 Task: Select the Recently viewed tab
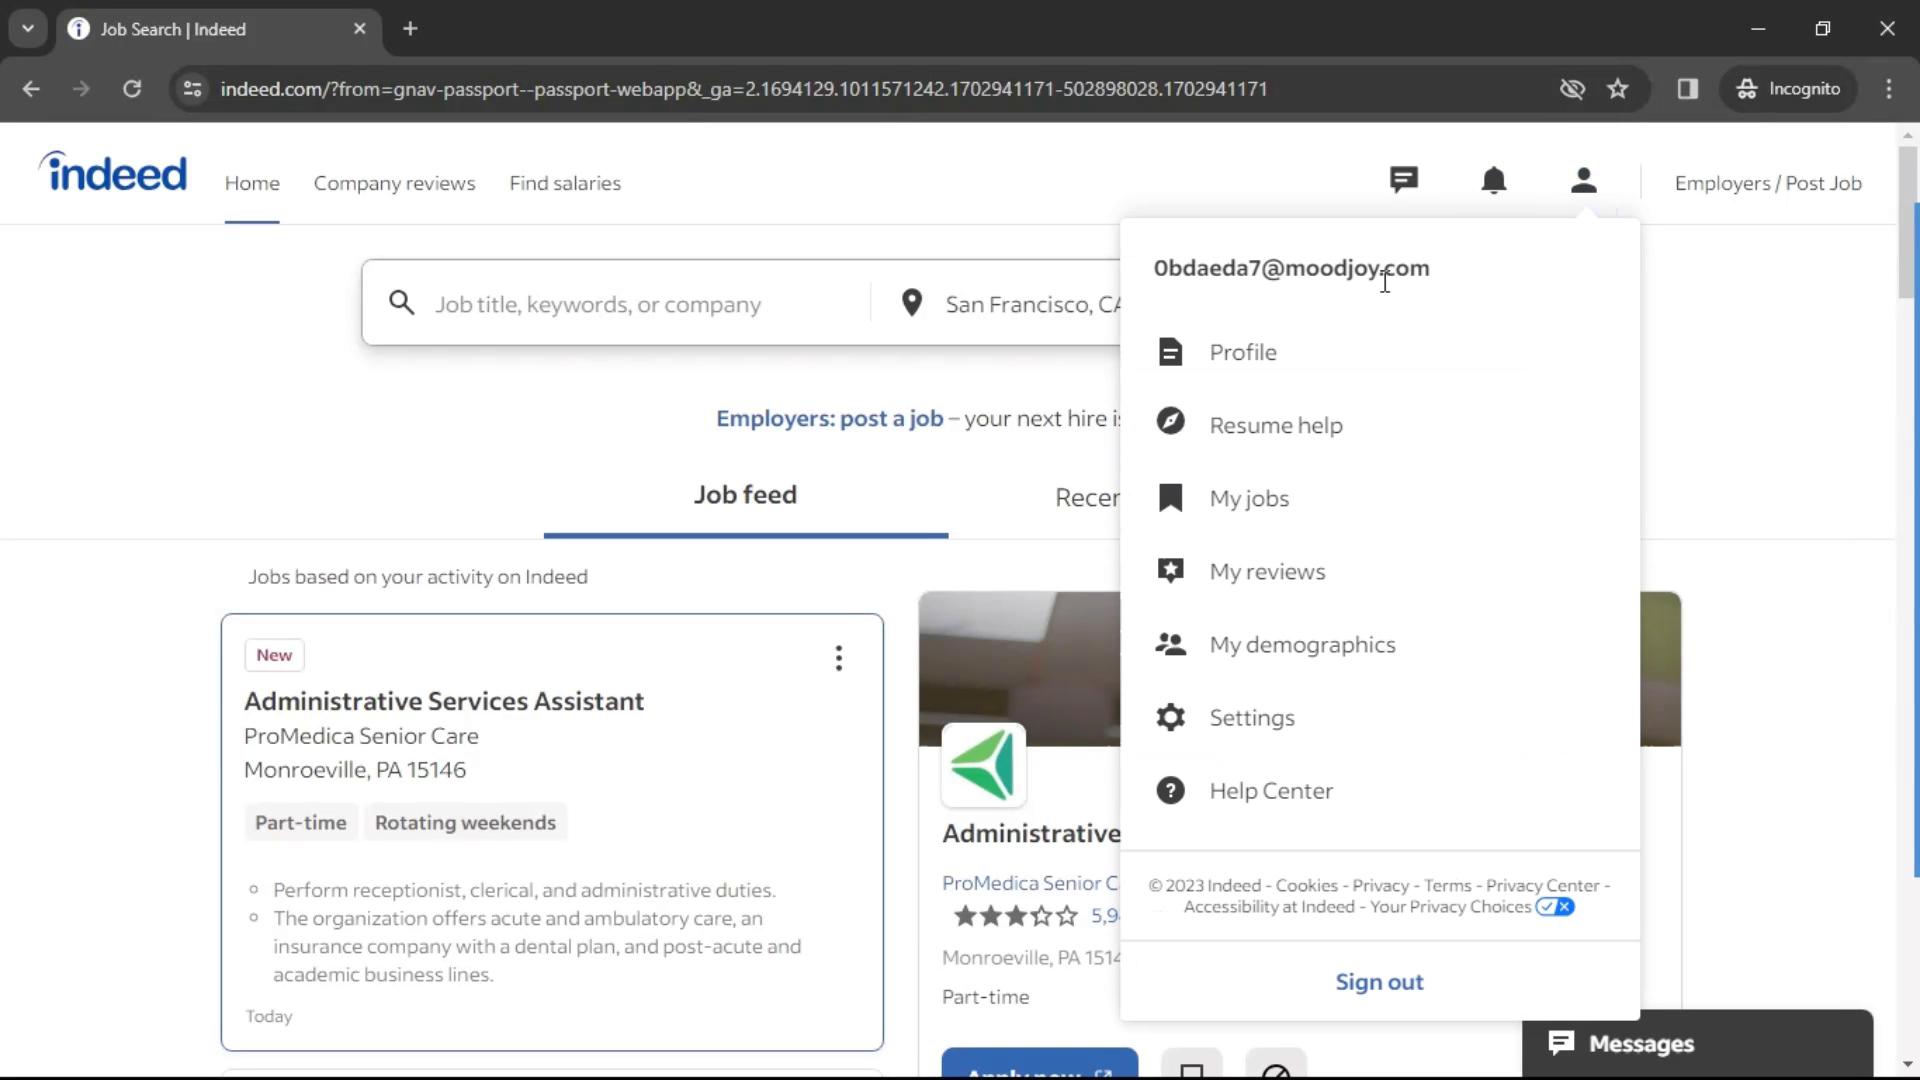1088,497
